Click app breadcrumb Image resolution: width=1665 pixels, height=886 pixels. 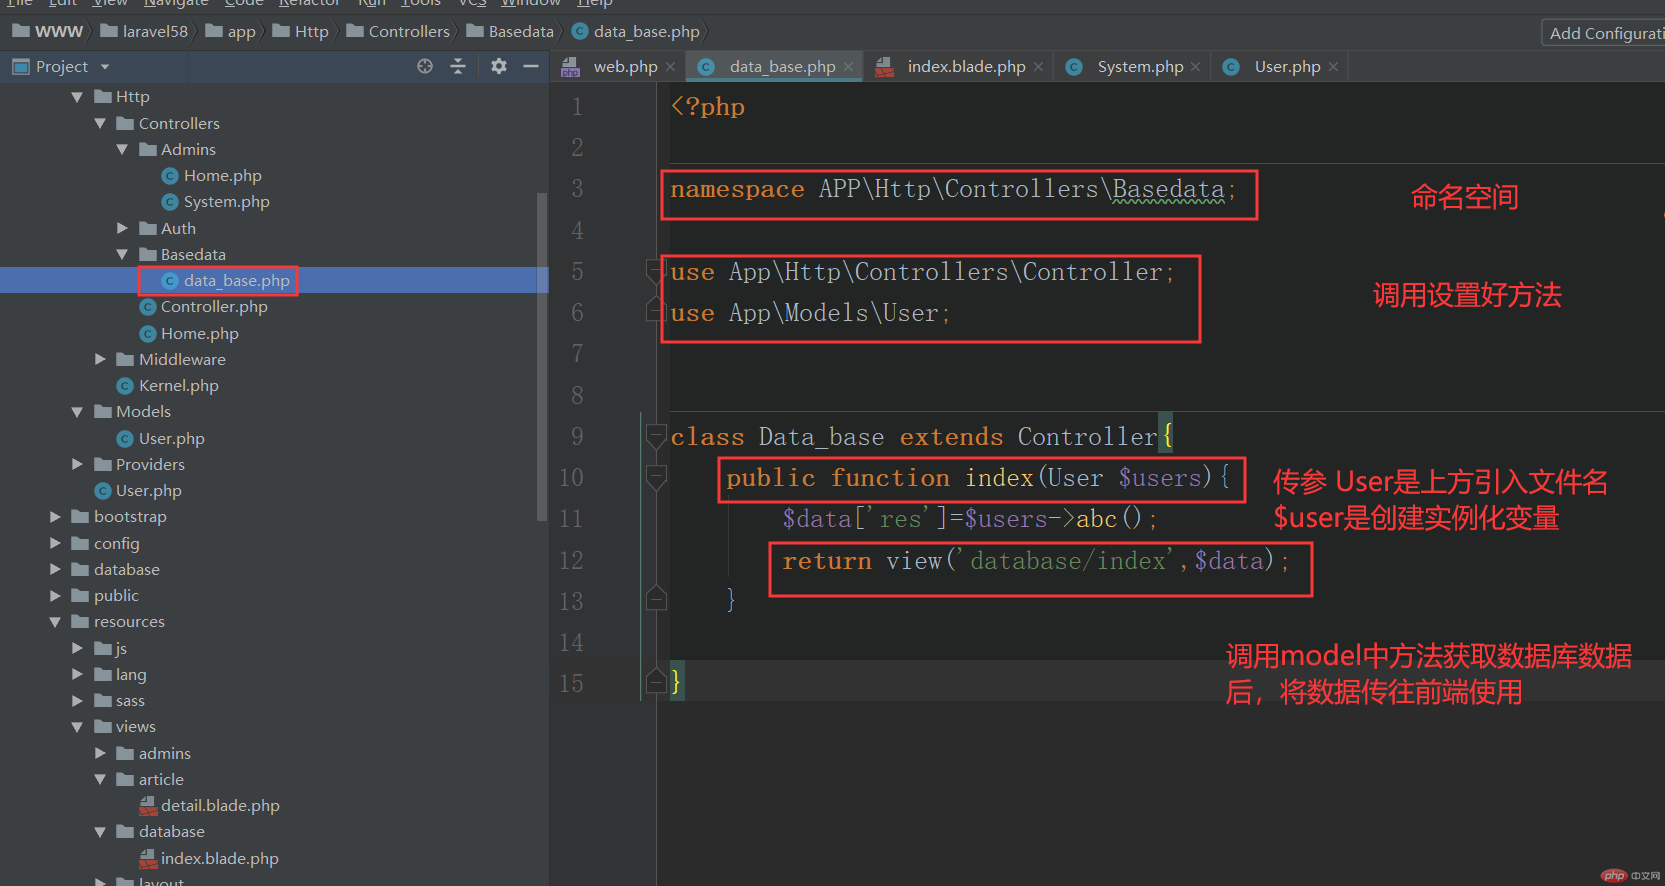tap(231, 31)
